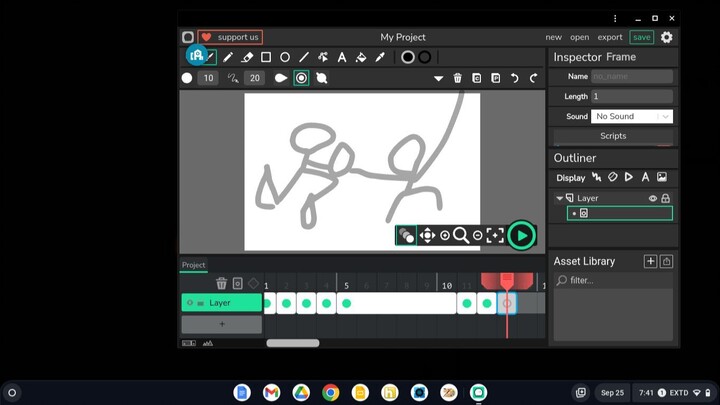
Task: Toggle the lock on Layer in Outliner
Action: pyautogui.click(x=665, y=199)
